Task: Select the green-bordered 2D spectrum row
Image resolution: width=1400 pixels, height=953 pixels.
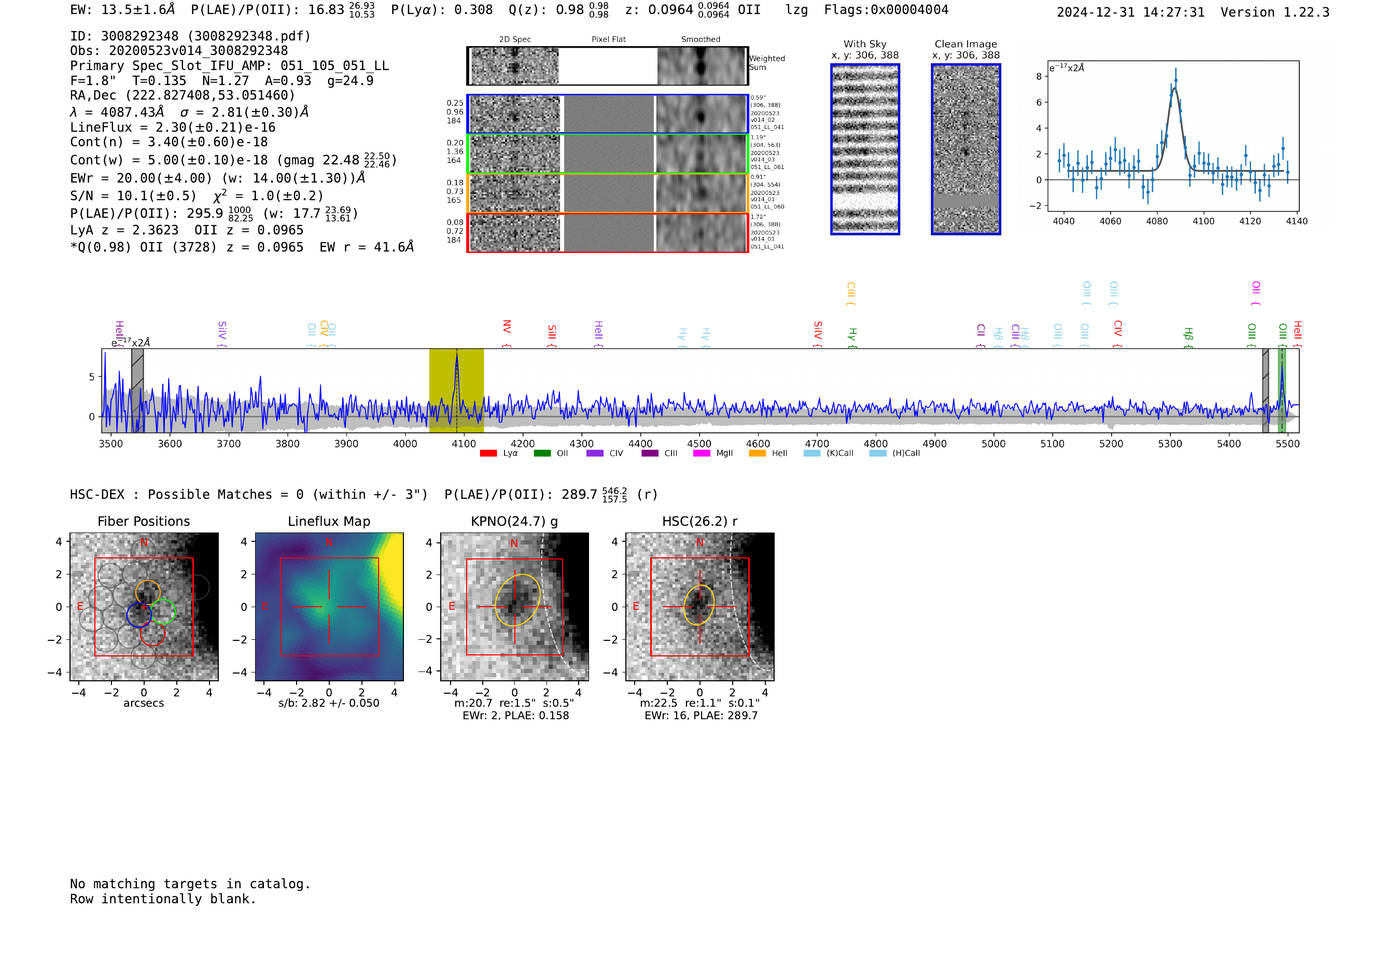Action: tap(608, 154)
